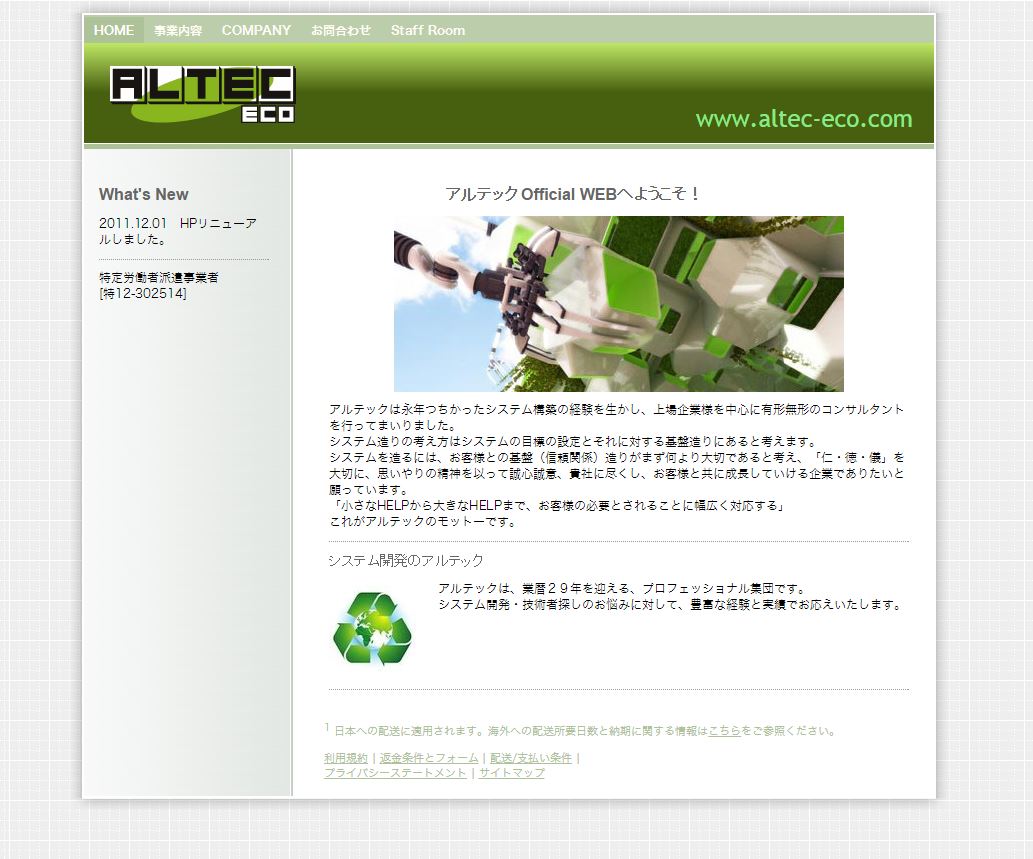The height and width of the screenshot is (859, 1033).
Task: Open the COMPANY page
Action: pos(256,30)
